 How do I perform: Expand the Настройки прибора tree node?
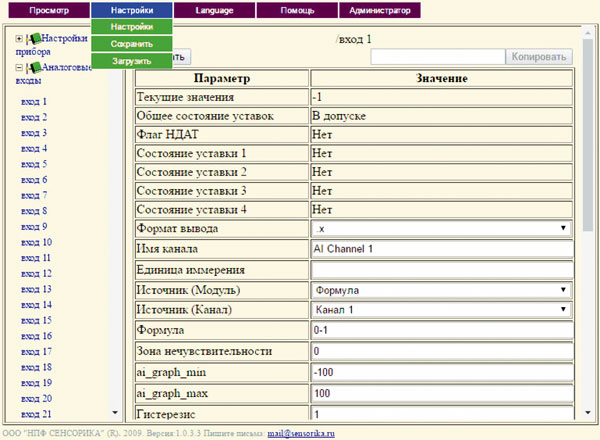click(19, 39)
